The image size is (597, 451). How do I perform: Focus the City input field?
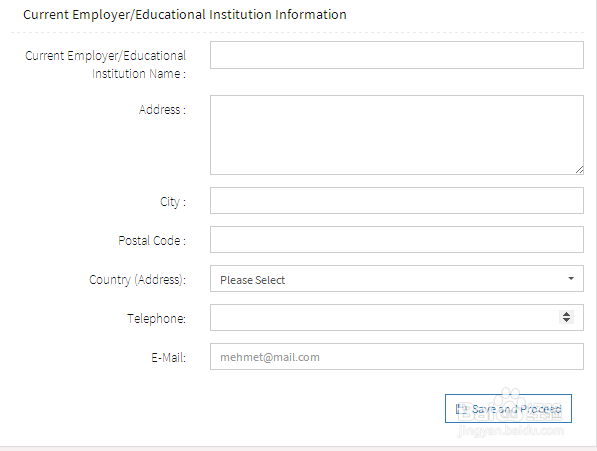pyautogui.click(x=397, y=201)
